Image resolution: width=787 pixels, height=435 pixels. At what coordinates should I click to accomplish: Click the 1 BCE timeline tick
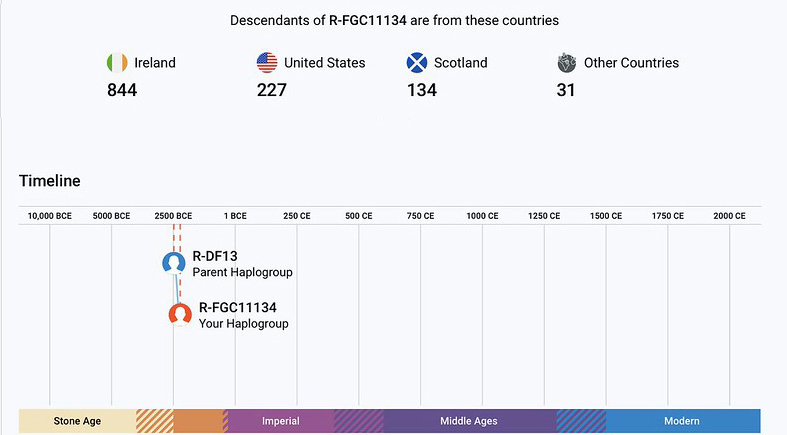tap(235, 216)
